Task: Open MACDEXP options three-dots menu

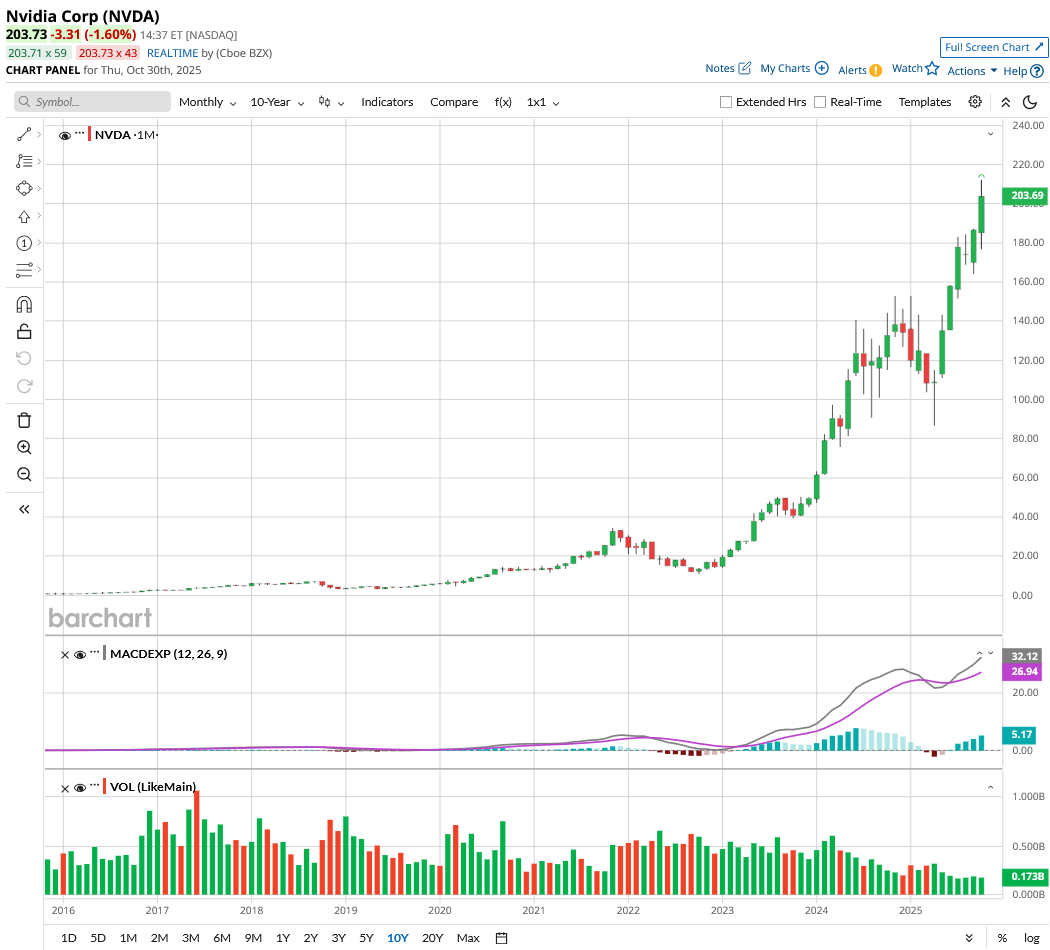Action: [x=94, y=652]
